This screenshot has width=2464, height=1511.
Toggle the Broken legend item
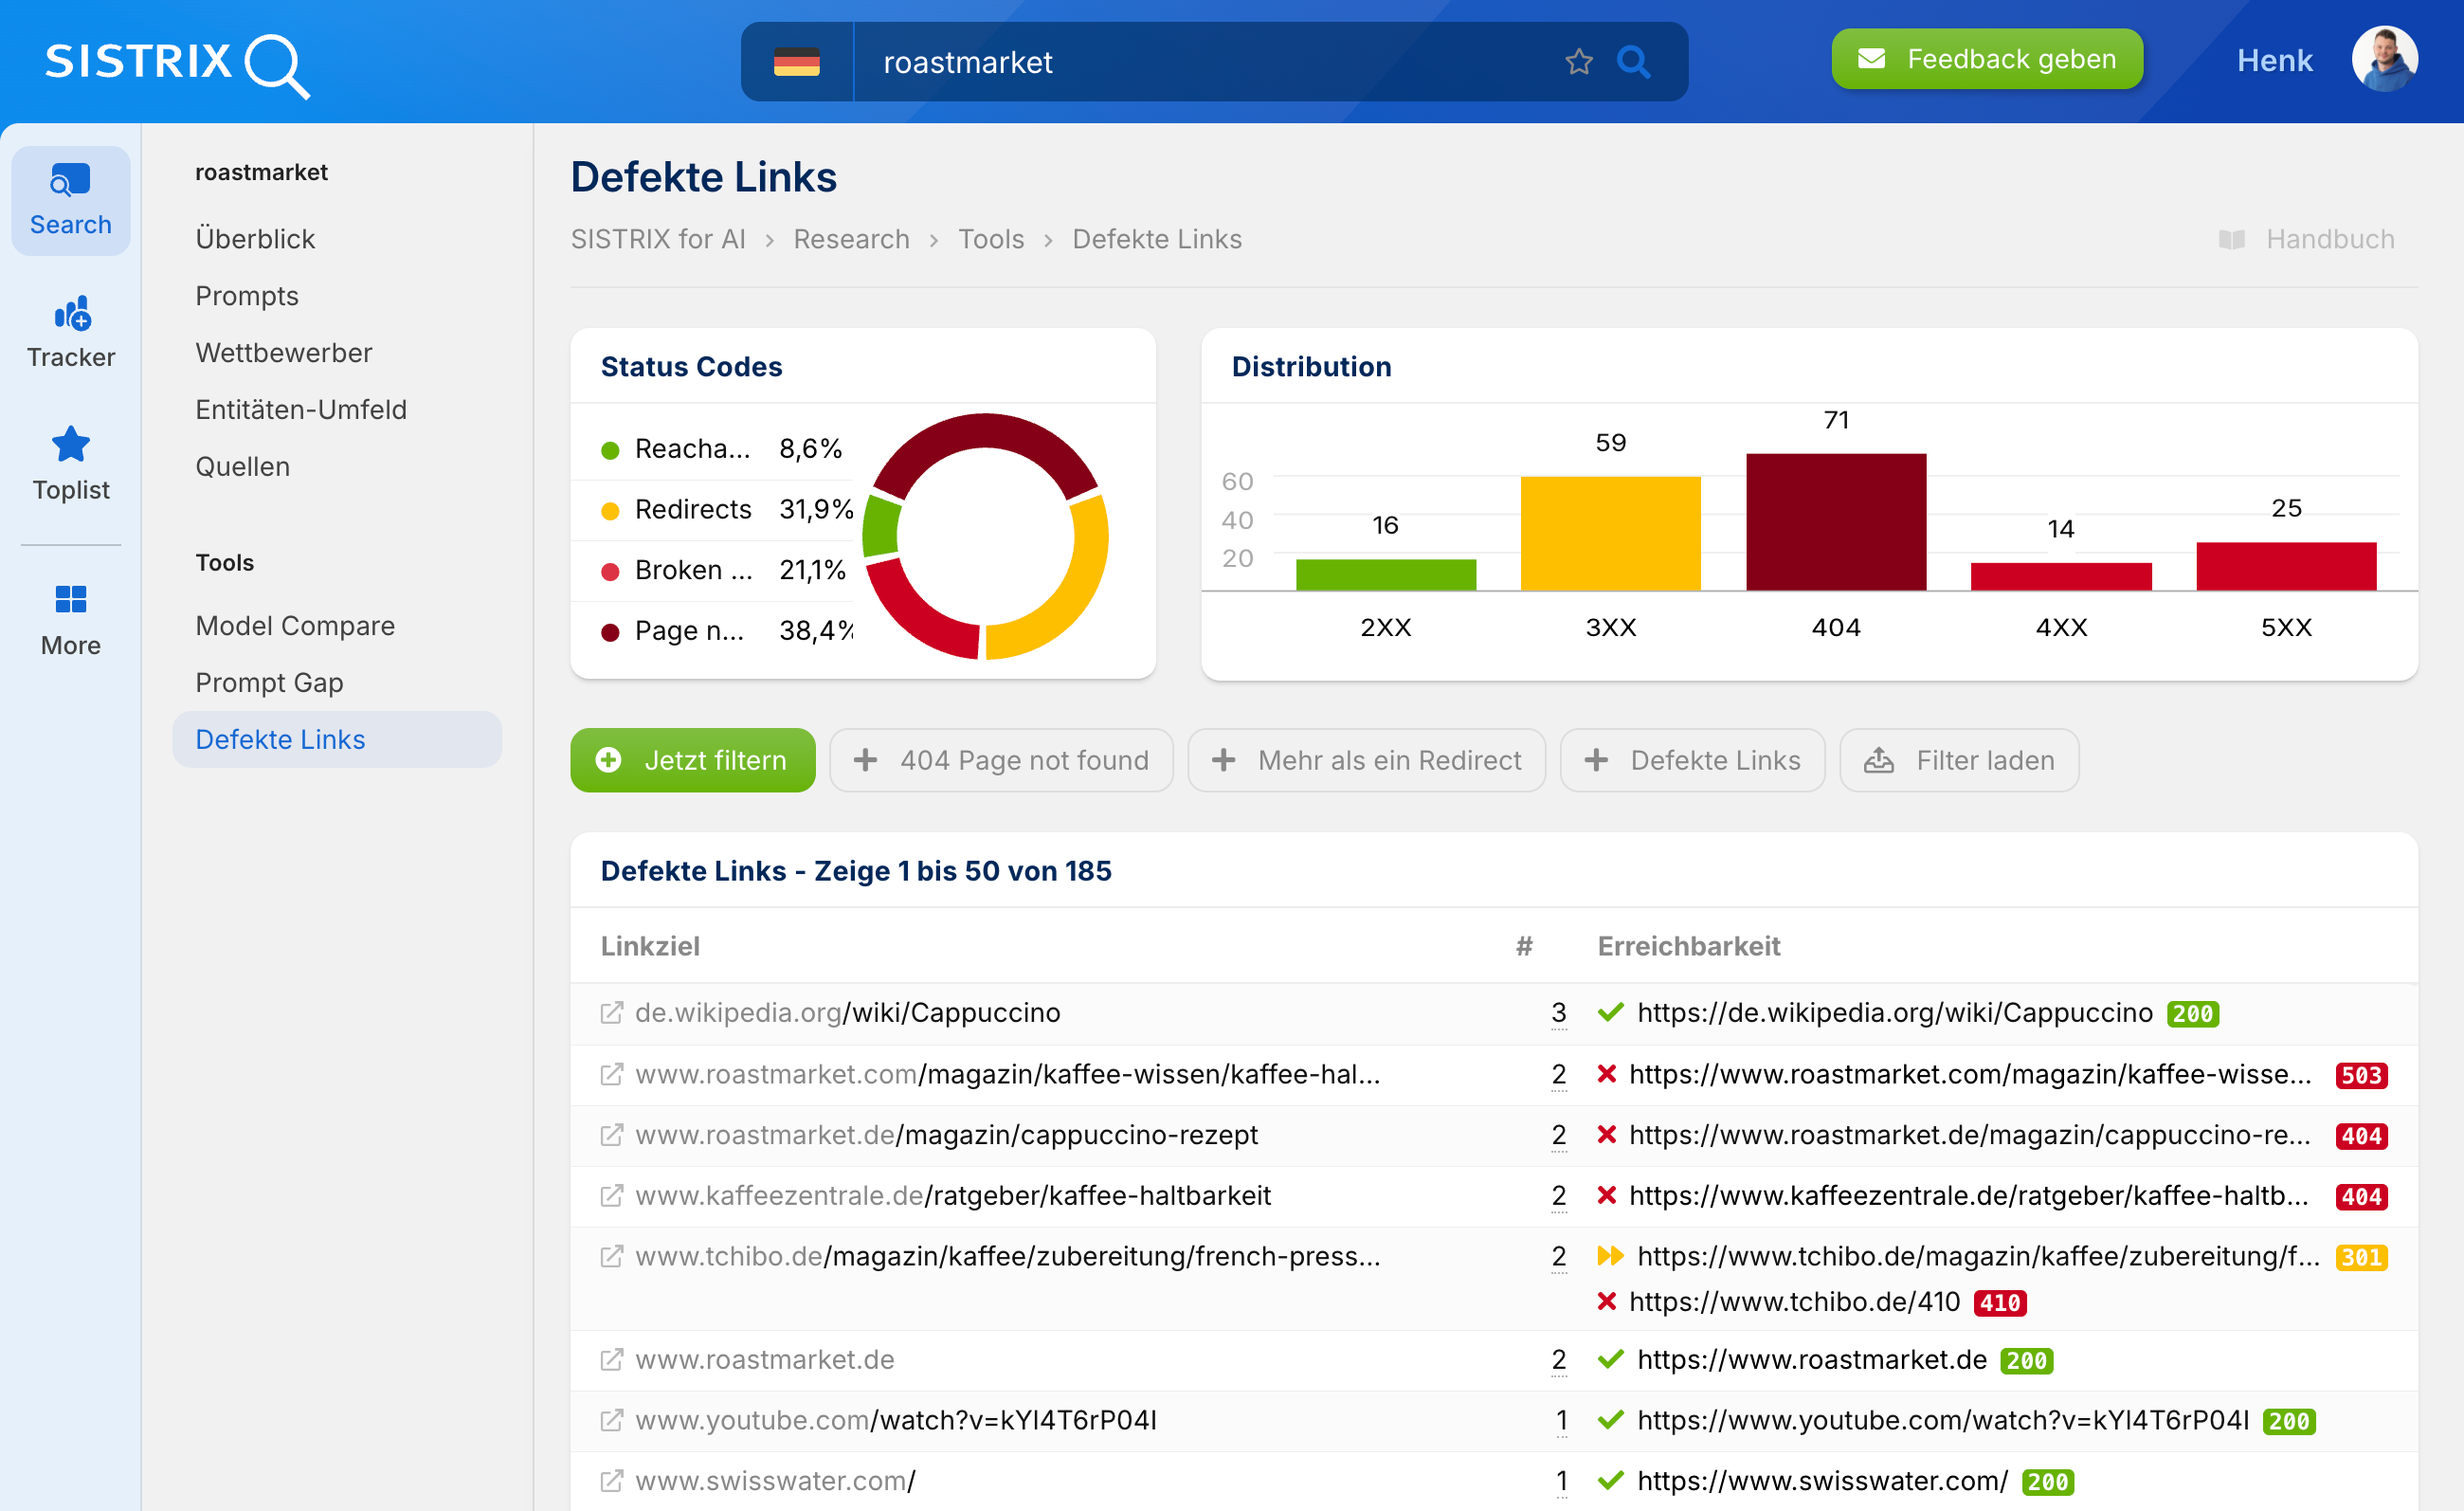[690, 569]
